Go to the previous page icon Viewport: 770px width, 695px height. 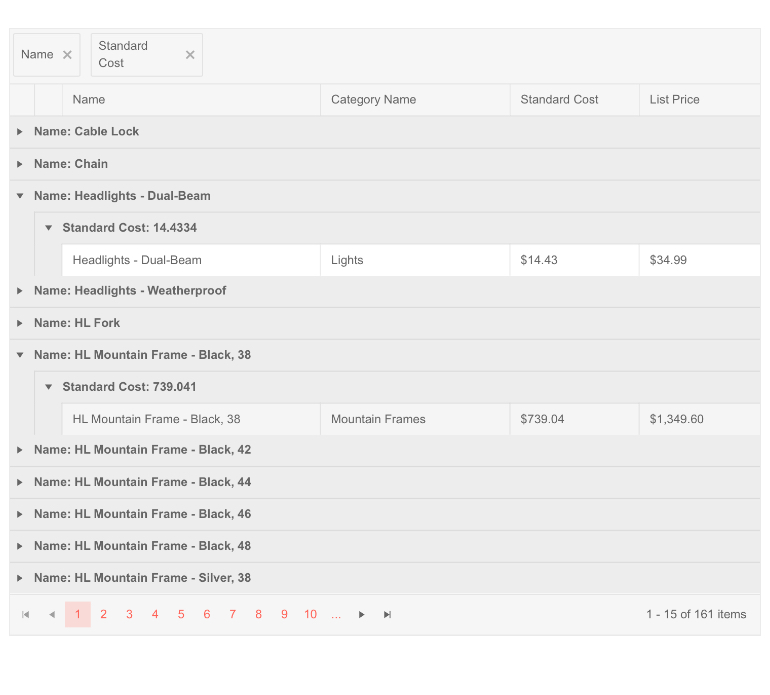click(52, 614)
